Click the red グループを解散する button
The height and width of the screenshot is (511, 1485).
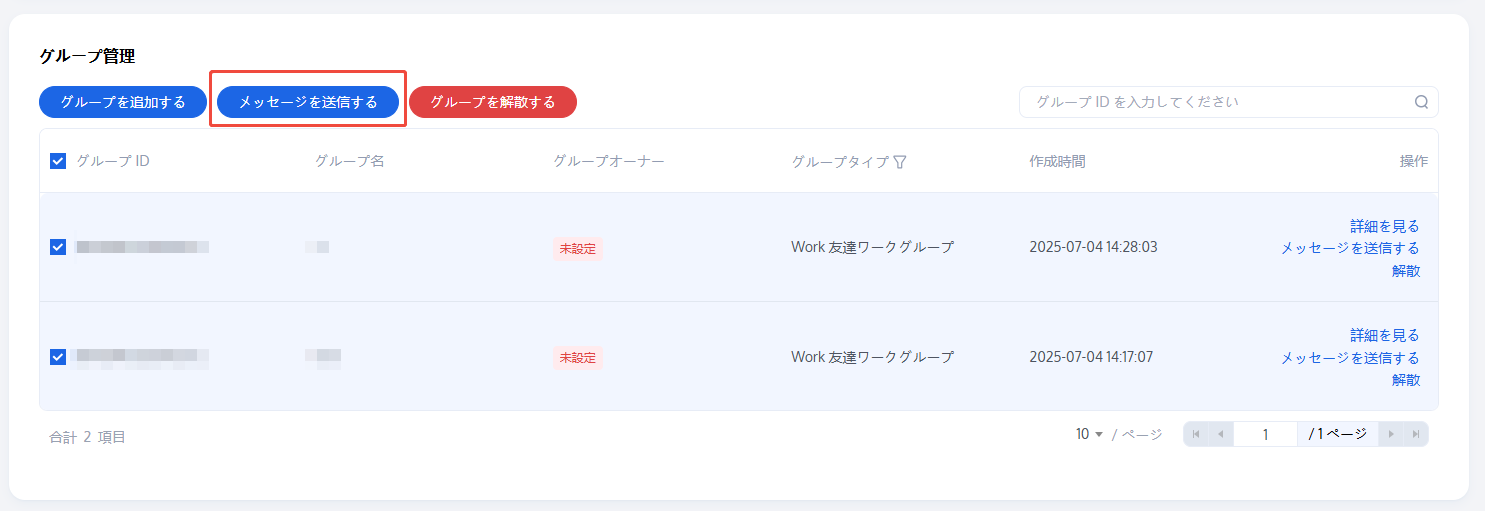click(492, 102)
